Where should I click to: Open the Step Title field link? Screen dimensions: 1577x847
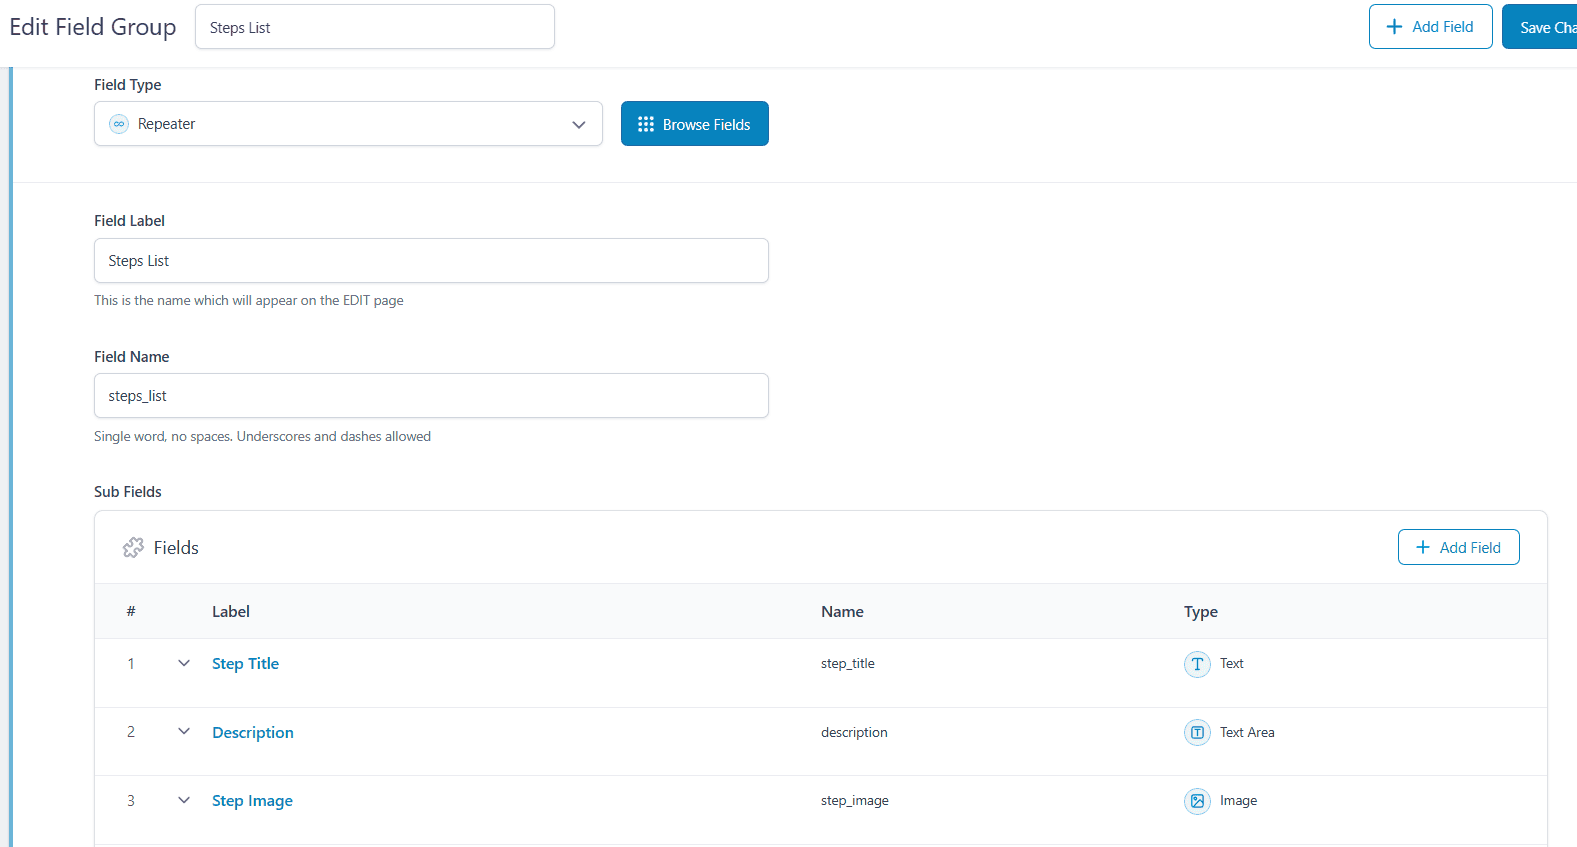(x=245, y=664)
